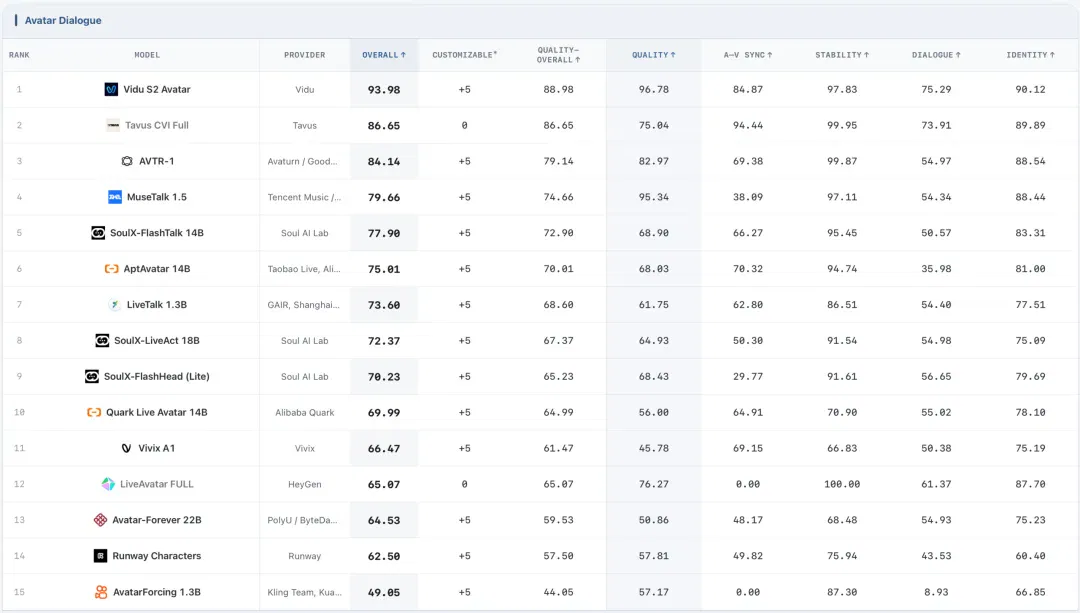The image size is (1080, 613).
Task: Click the LiveTalk 1.3B logo icon
Action: (x=115, y=304)
